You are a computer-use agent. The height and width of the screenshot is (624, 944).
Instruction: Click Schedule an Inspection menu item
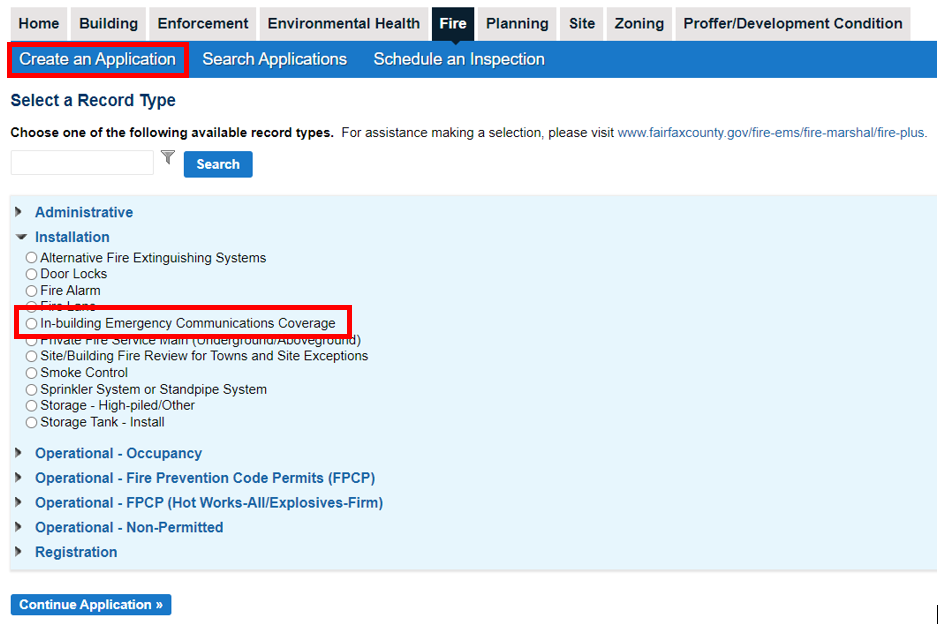(x=459, y=59)
